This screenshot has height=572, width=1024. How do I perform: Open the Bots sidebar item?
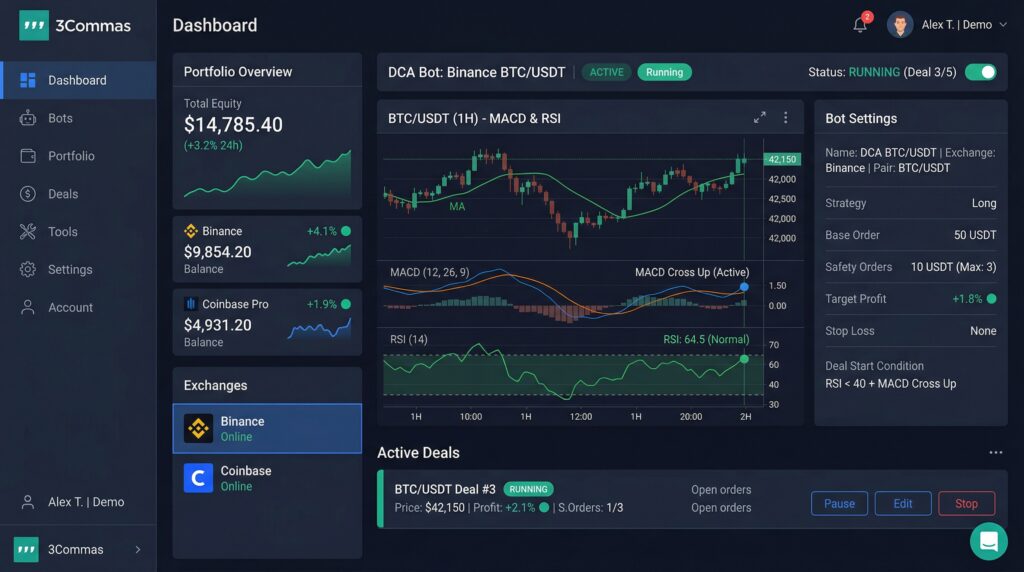point(78,118)
